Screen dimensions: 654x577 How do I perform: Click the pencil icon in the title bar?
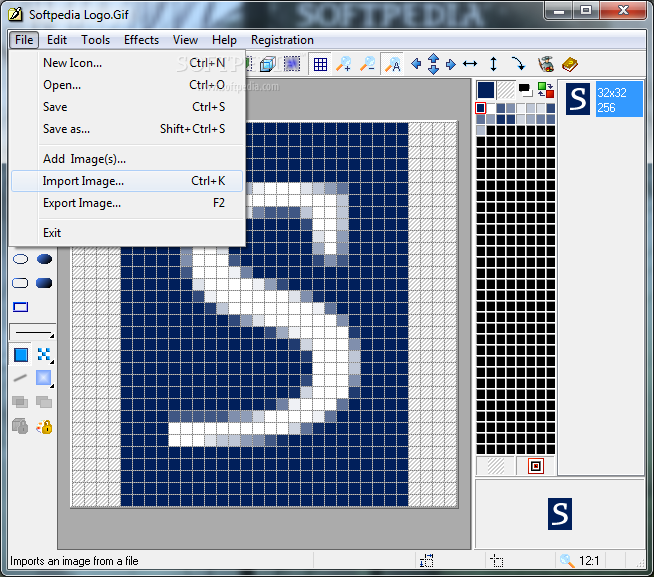point(15,15)
